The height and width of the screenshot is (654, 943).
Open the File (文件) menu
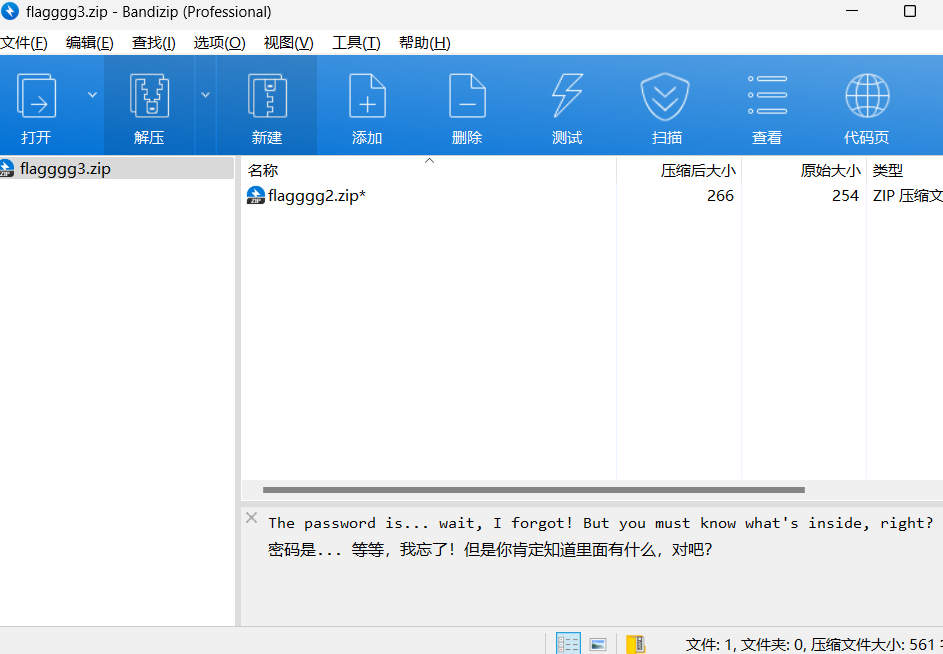pyautogui.click(x=24, y=43)
